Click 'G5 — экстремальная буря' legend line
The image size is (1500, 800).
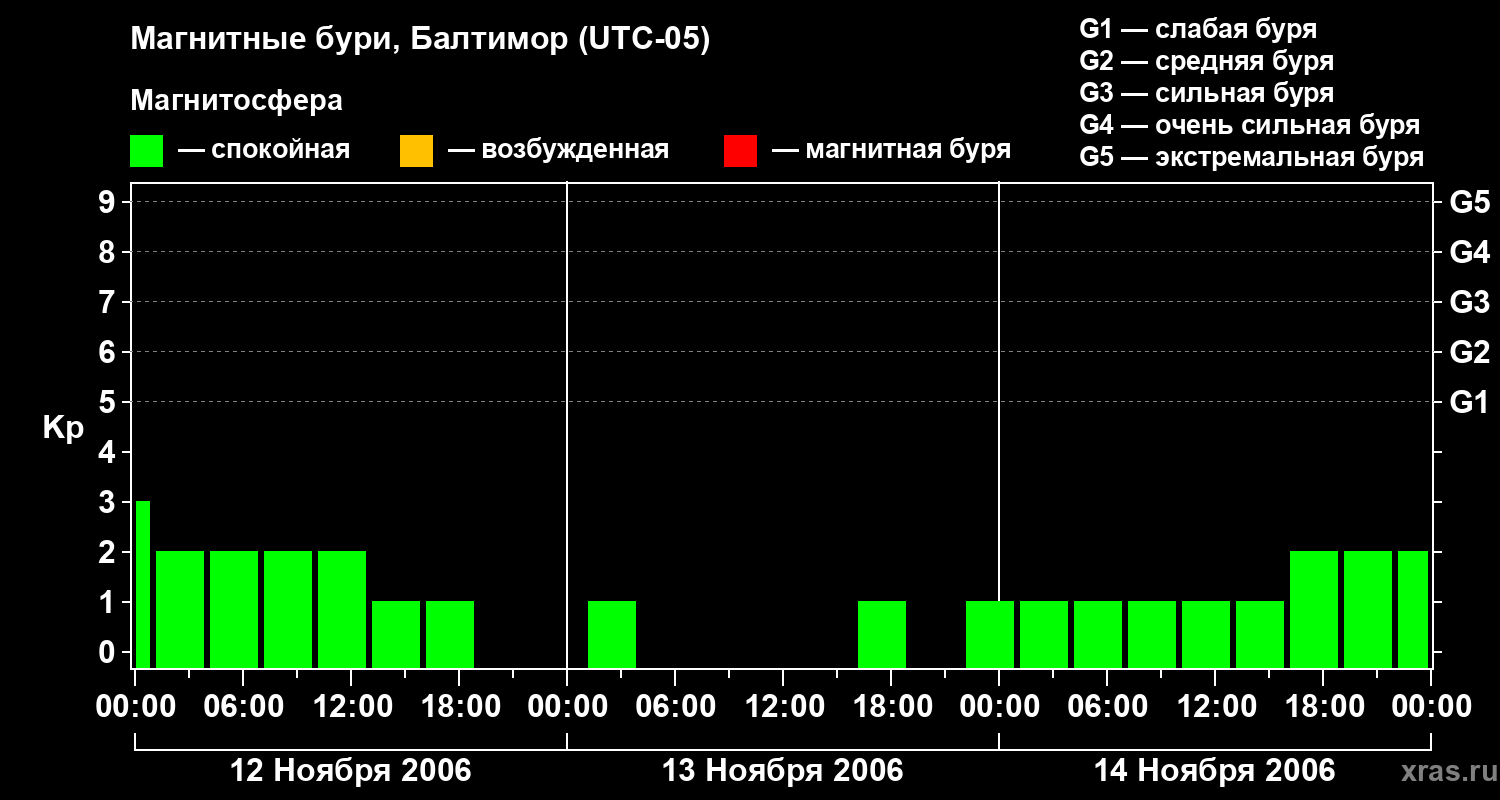click(1252, 157)
